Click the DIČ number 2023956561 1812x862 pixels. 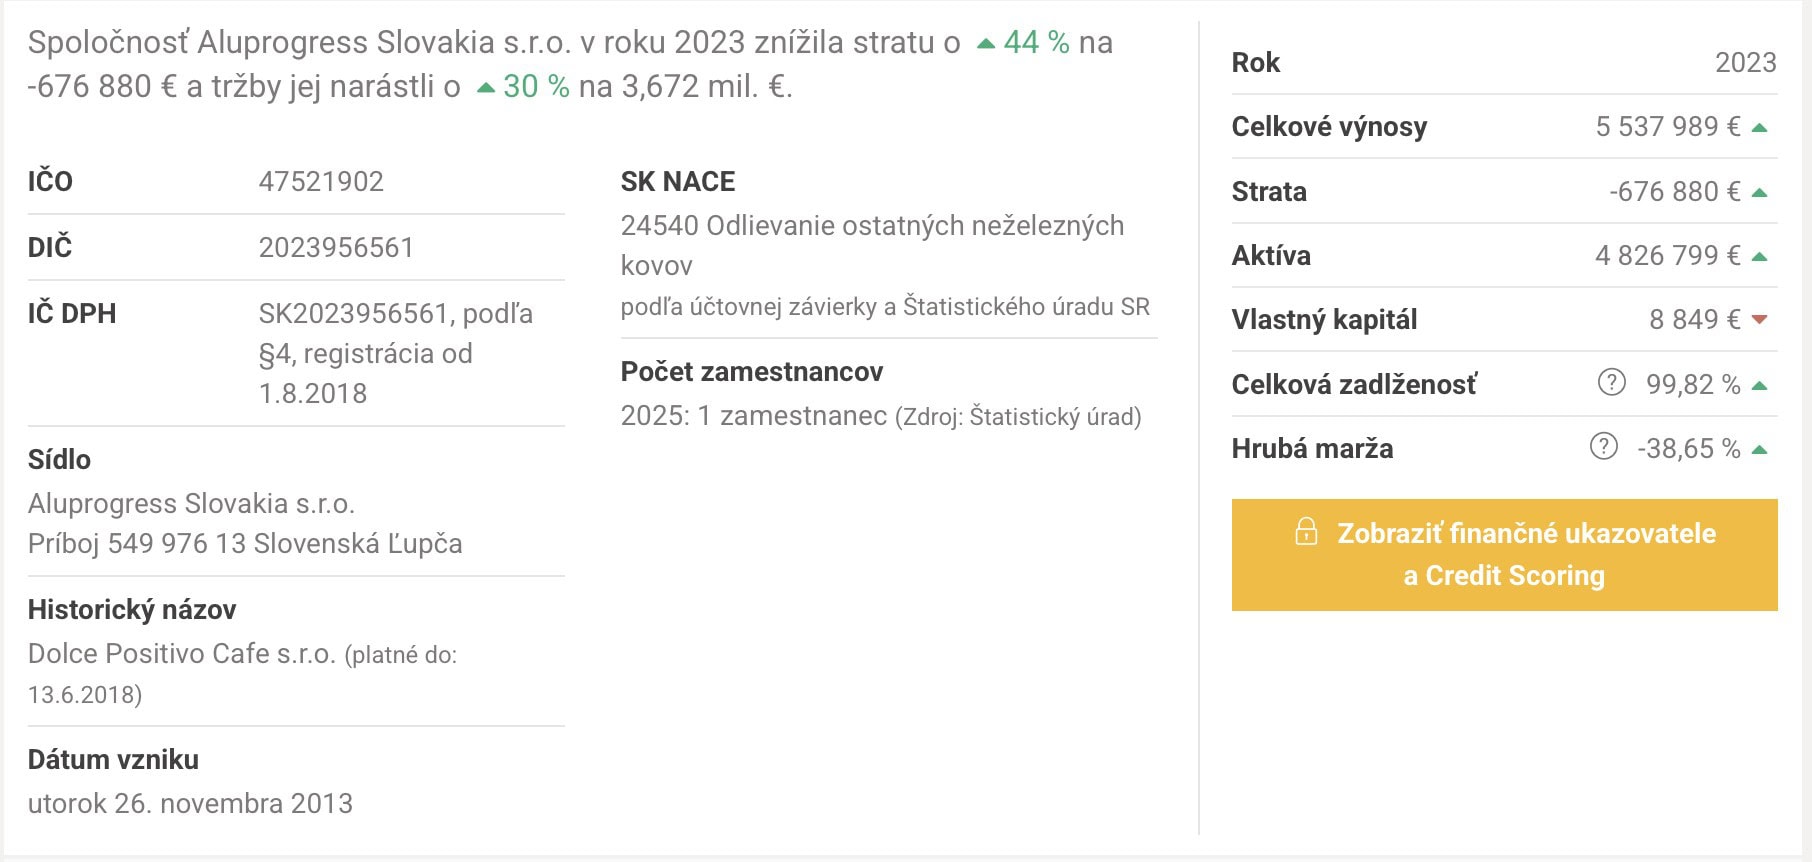point(335,247)
